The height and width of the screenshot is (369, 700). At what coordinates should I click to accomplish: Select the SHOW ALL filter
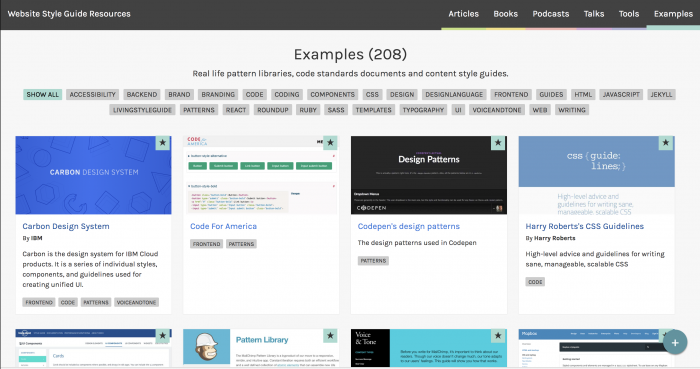pyautogui.click(x=42, y=95)
